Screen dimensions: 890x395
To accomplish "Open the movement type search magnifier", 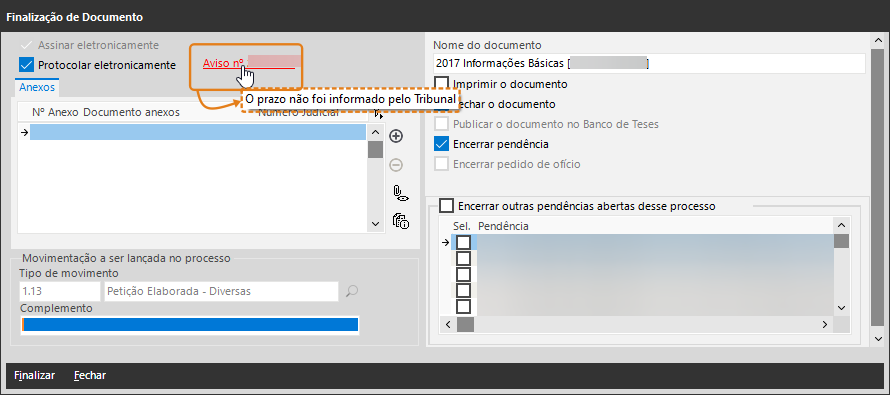I will [x=352, y=291].
